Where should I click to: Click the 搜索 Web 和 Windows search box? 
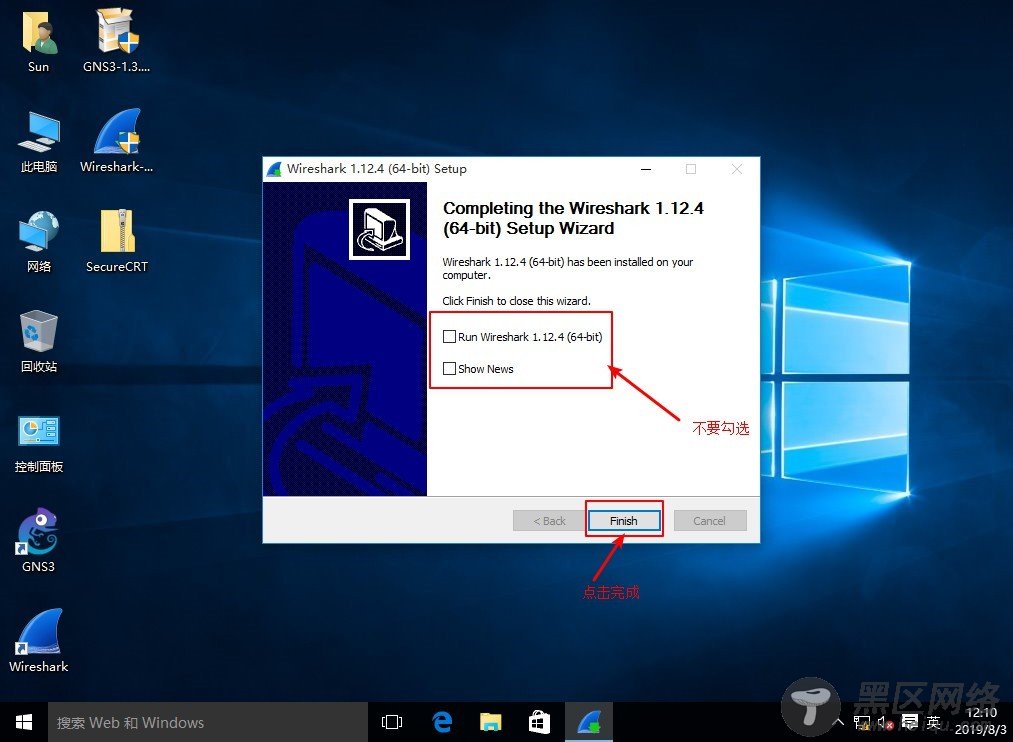pos(208,722)
